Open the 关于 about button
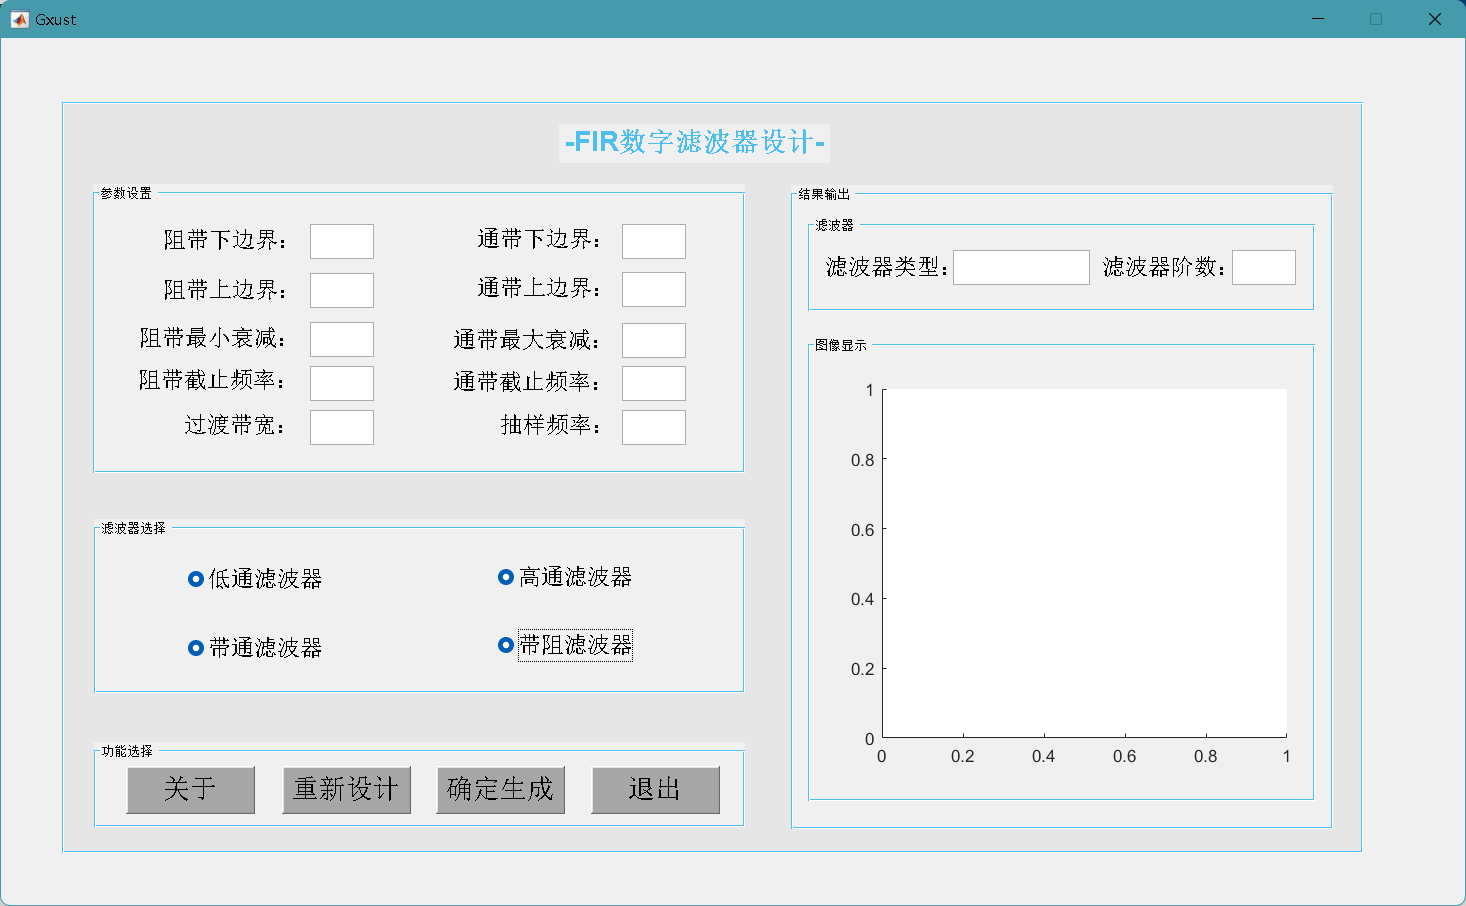The width and height of the screenshot is (1466, 906). point(190,790)
